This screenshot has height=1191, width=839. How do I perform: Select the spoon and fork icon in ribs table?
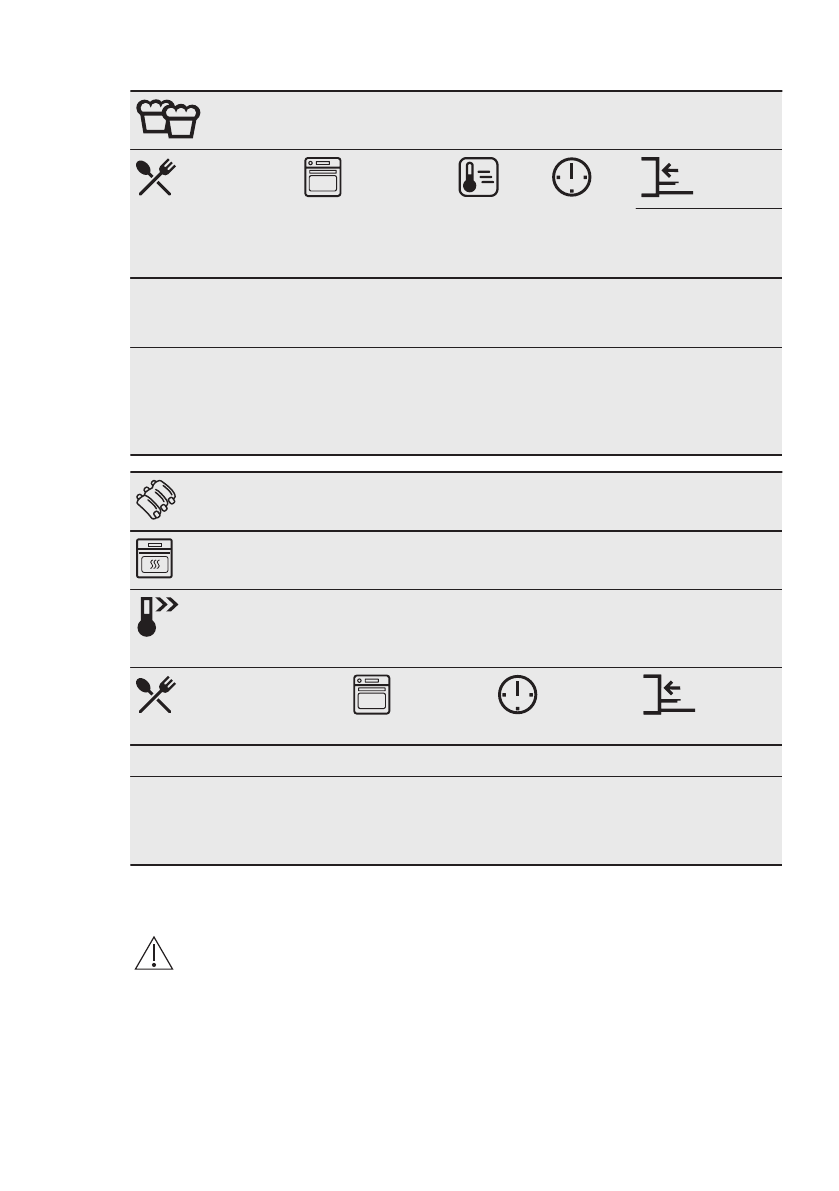pyautogui.click(x=156, y=694)
